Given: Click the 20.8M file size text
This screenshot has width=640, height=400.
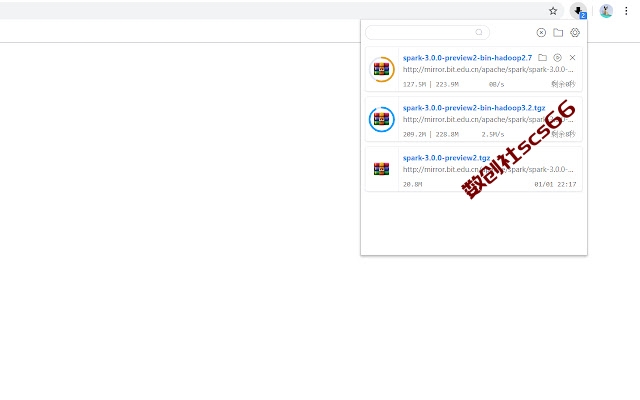Looking at the screenshot, I should 412,184.
